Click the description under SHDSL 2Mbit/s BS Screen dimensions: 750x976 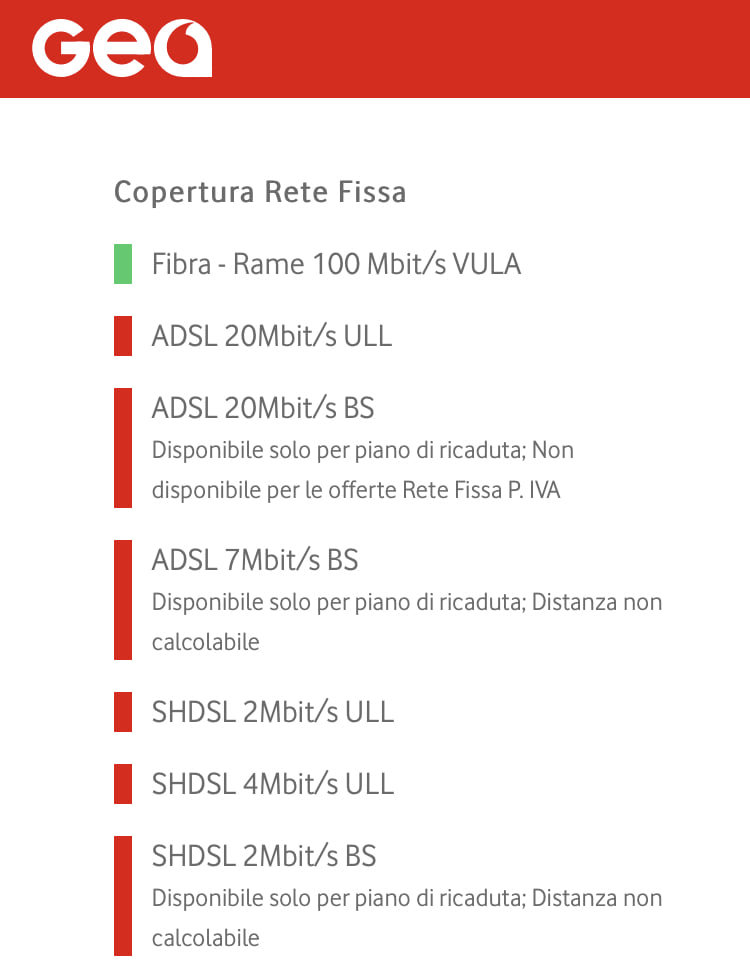tap(406, 918)
